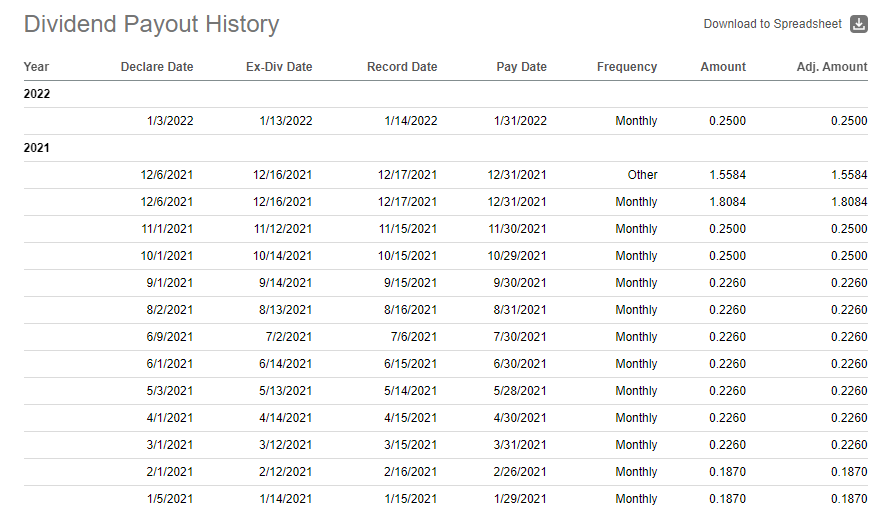885x510 pixels.
Task: Click the 2022 year group row
Action: click(445, 94)
